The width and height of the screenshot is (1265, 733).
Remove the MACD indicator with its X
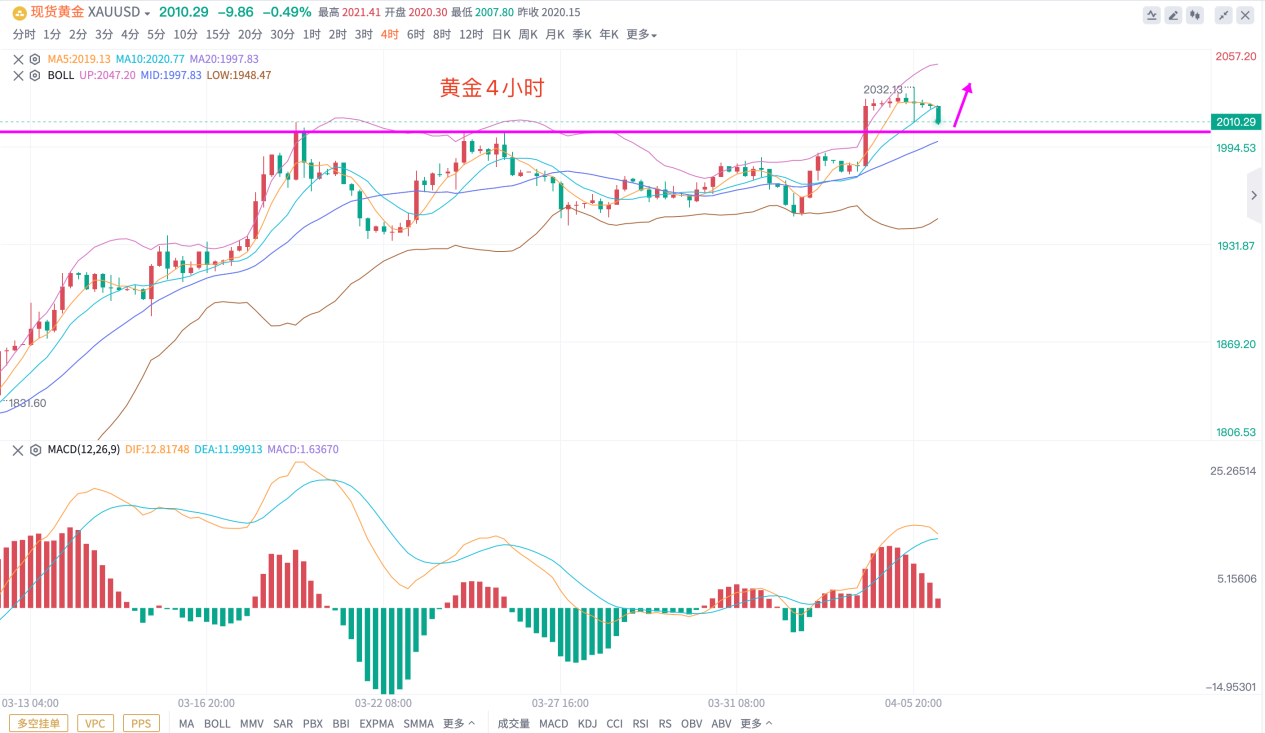(18, 450)
